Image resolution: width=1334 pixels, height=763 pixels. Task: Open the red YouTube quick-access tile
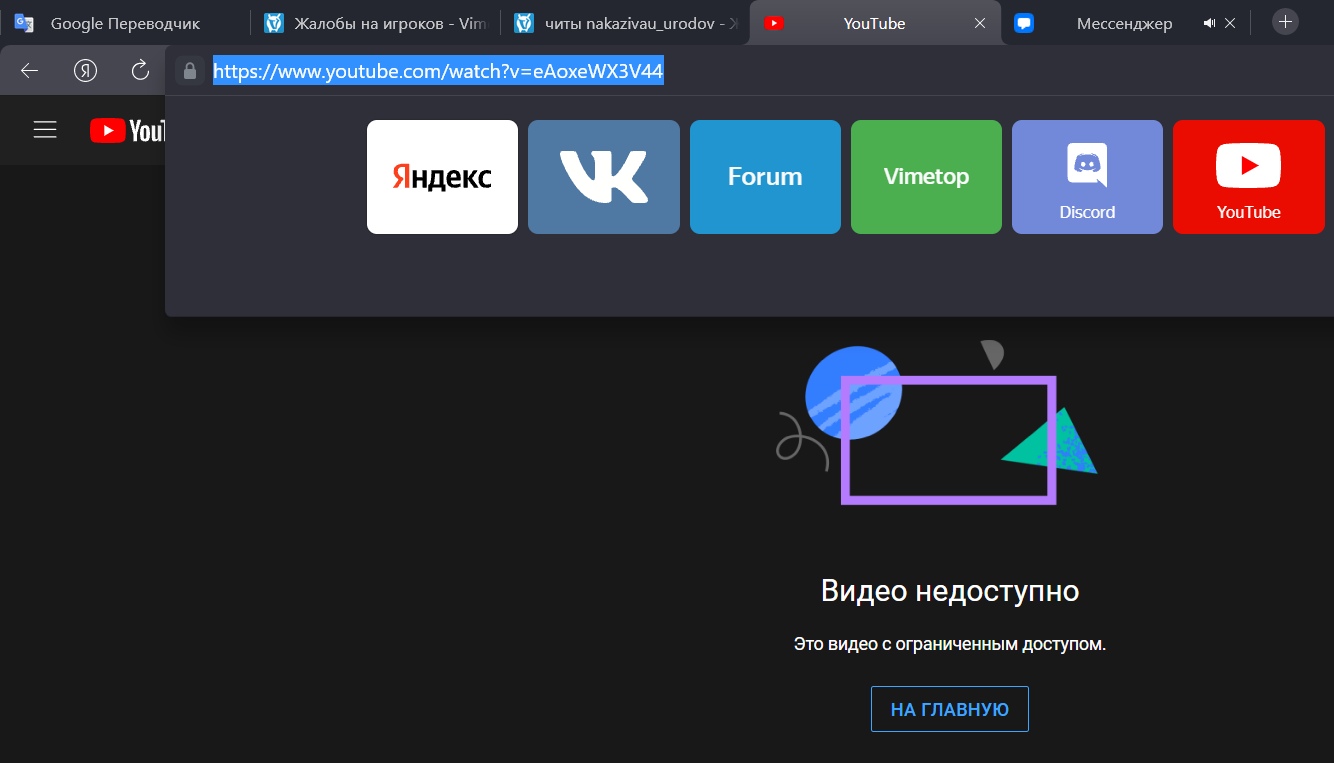click(x=1248, y=177)
